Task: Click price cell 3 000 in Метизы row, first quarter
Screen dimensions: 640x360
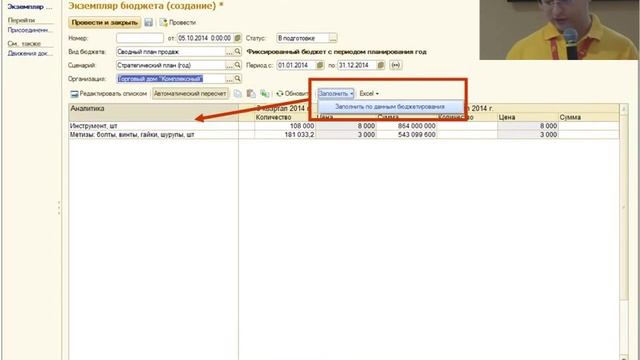Action: click(346, 135)
